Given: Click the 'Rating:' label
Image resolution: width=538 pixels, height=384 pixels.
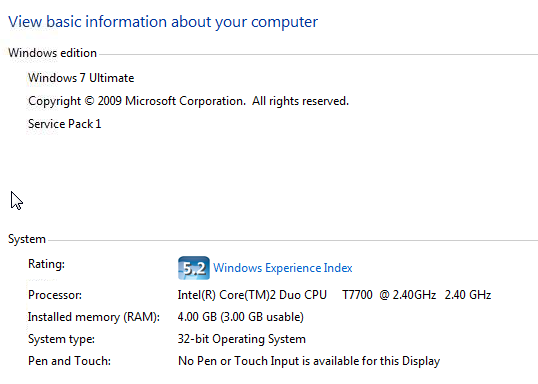Looking at the screenshot, I should [46, 264].
